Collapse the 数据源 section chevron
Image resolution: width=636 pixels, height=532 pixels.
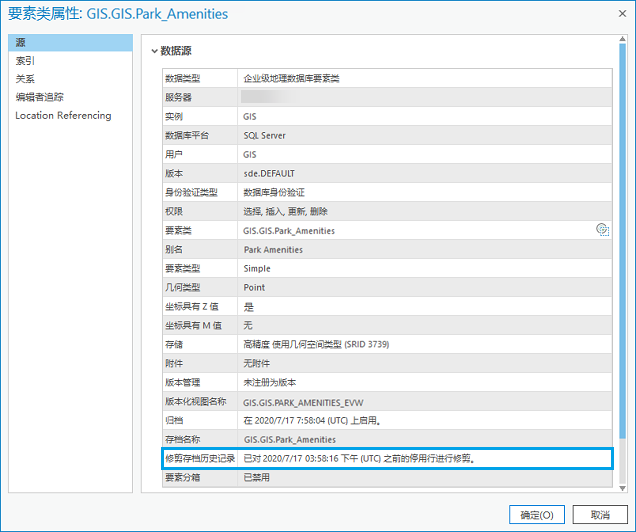coord(154,50)
